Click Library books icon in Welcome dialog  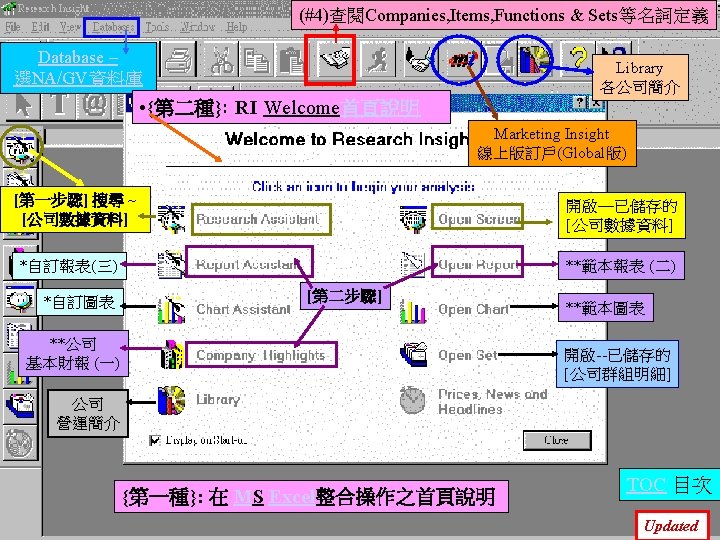coord(171,400)
